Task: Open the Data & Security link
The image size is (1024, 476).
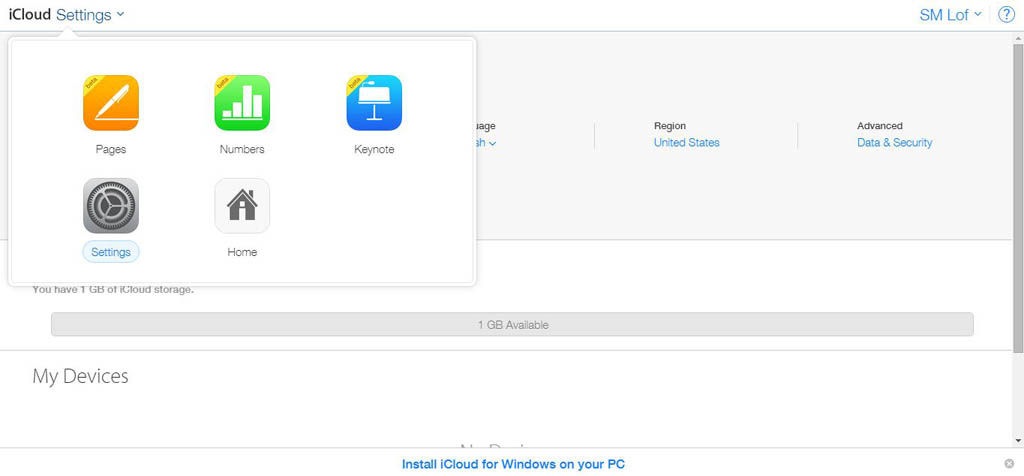Action: [895, 142]
